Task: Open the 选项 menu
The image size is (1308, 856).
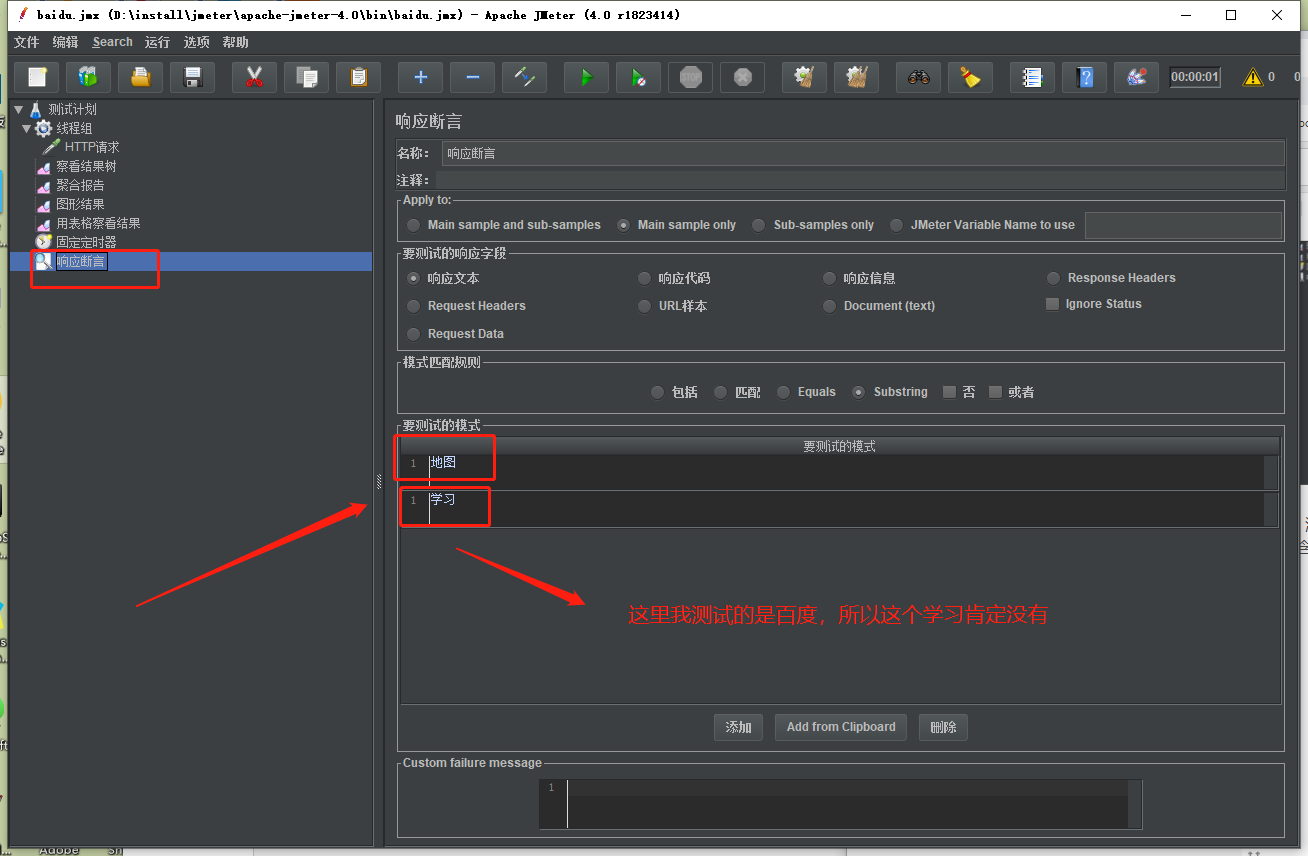Action: click(197, 42)
